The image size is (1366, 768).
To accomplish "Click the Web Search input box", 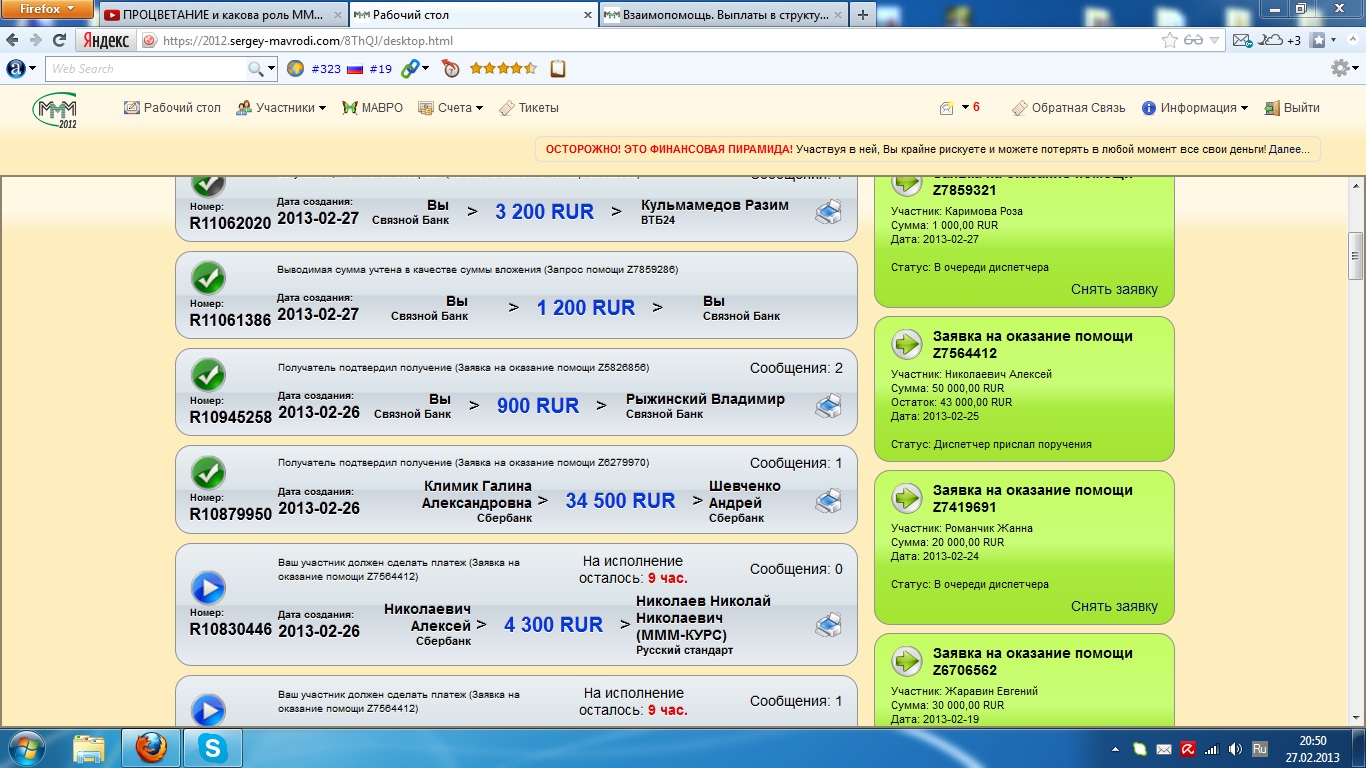I will 146,69.
